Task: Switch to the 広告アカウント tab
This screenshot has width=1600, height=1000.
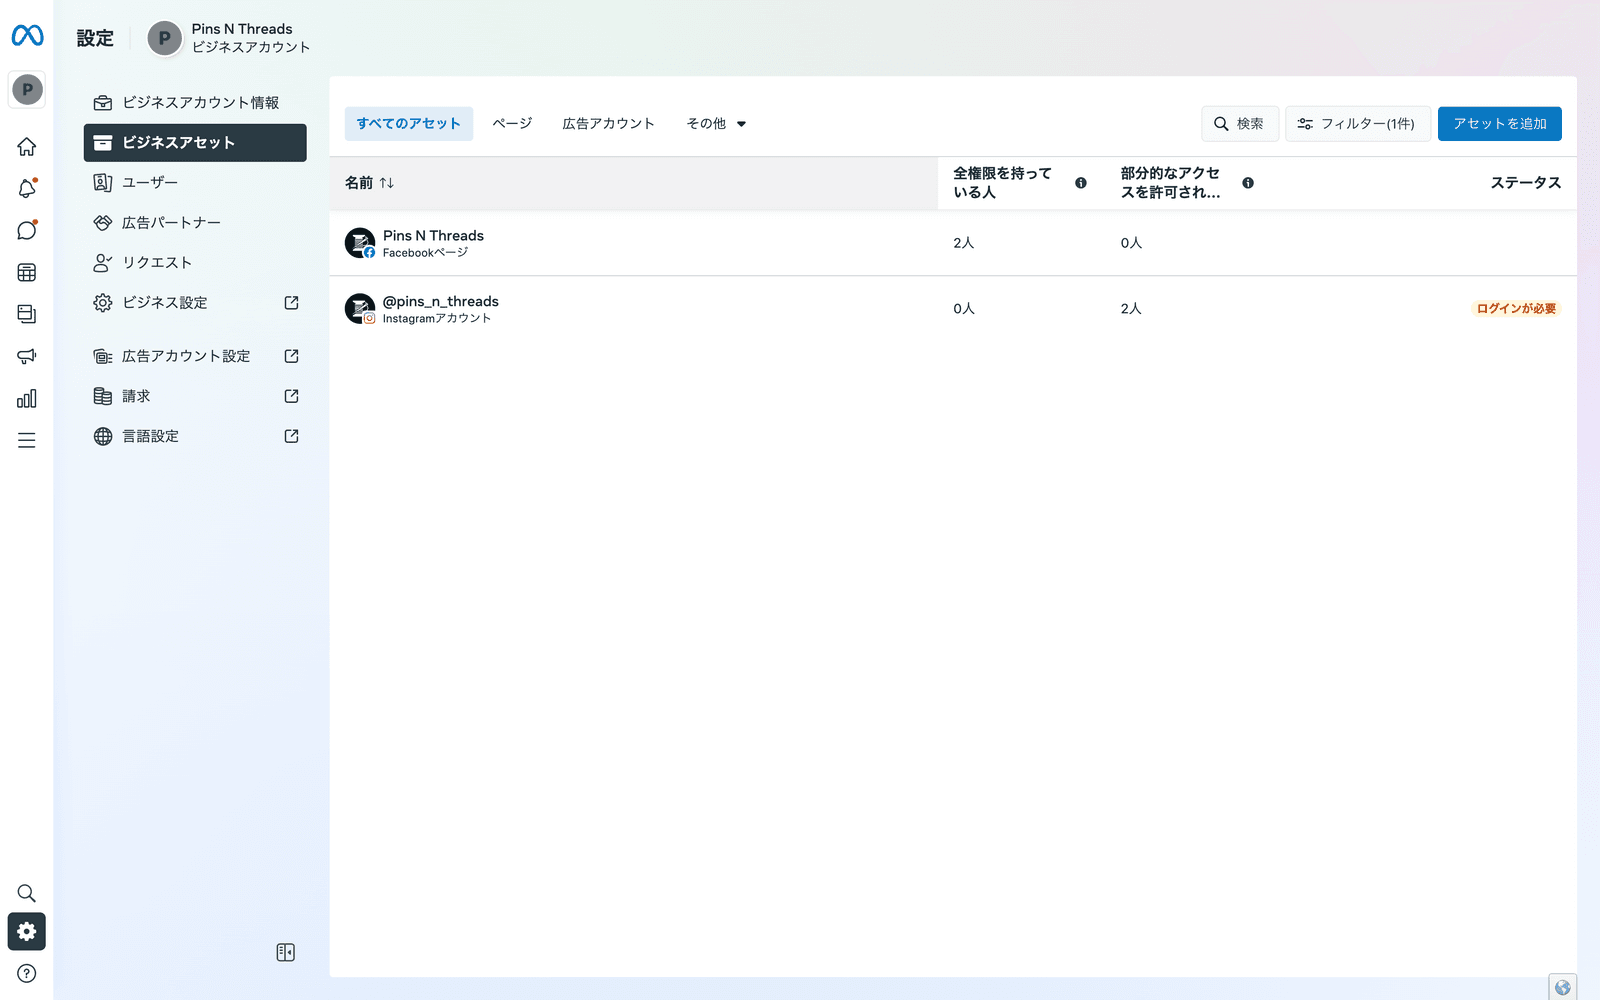Action: point(608,124)
